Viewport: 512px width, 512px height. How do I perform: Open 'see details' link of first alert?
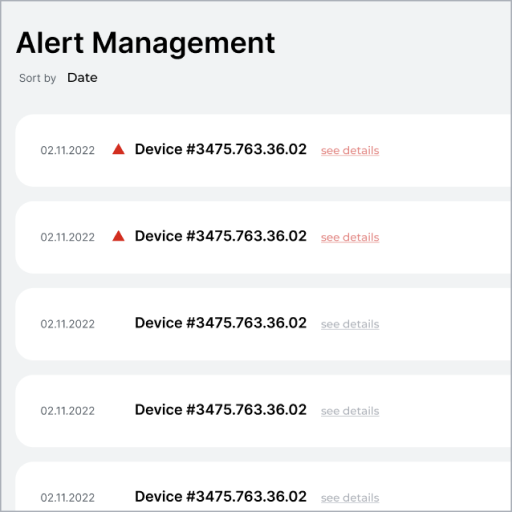pos(350,150)
